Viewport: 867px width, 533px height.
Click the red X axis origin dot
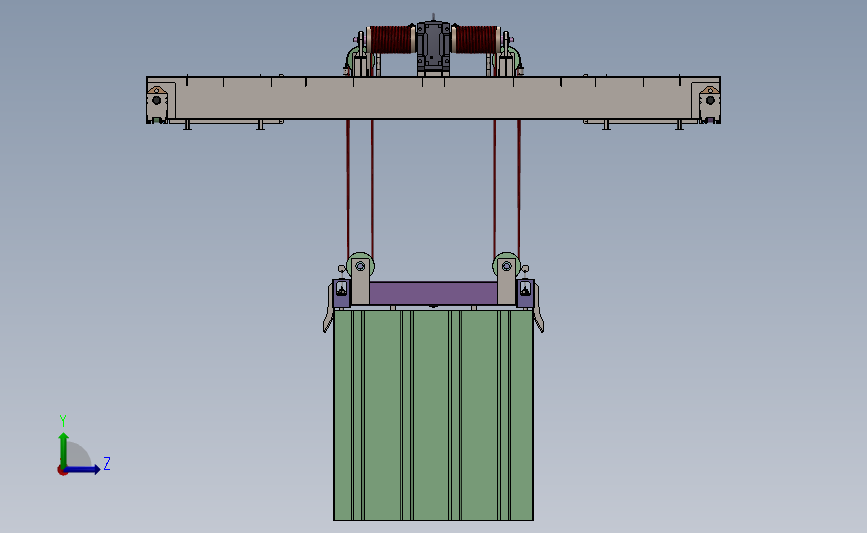point(62,471)
